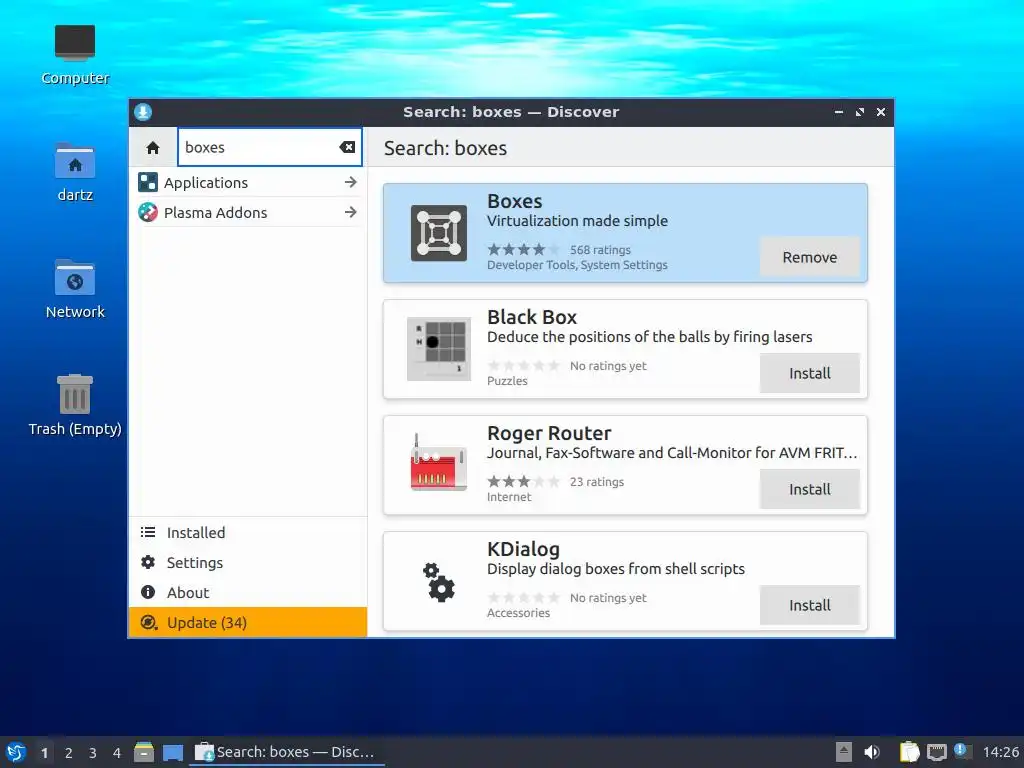Open the Boxes title text
The height and width of the screenshot is (768, 1024).
(x=515, y=201)
